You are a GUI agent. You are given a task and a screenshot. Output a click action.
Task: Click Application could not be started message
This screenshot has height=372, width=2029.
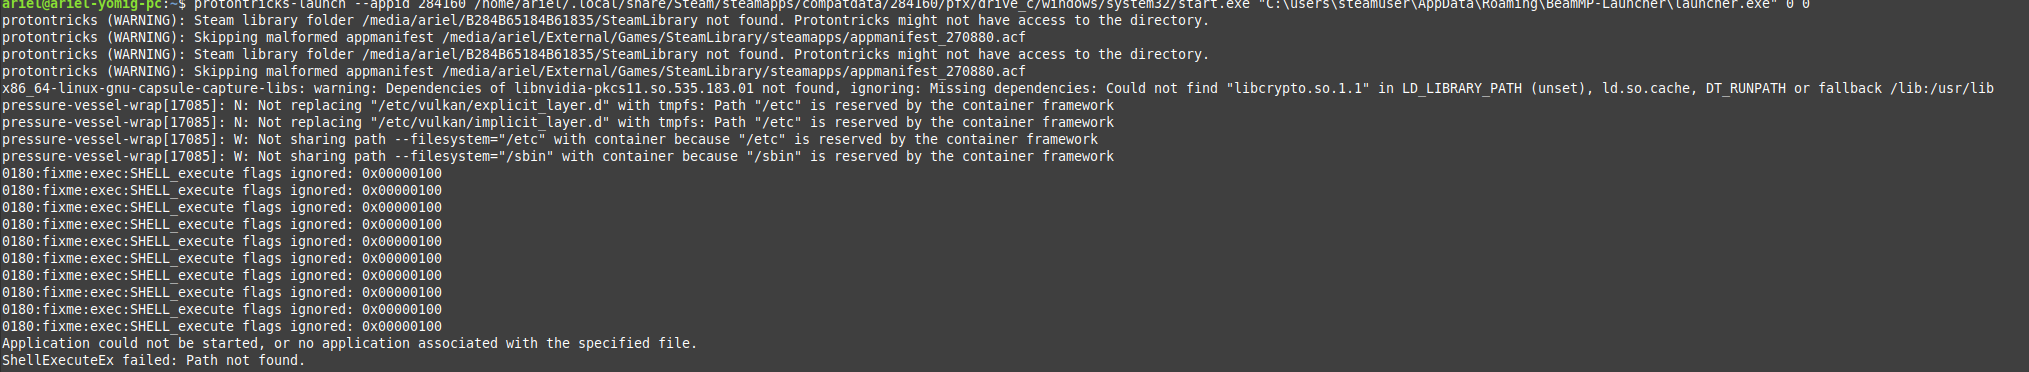(x=350, y=344)
